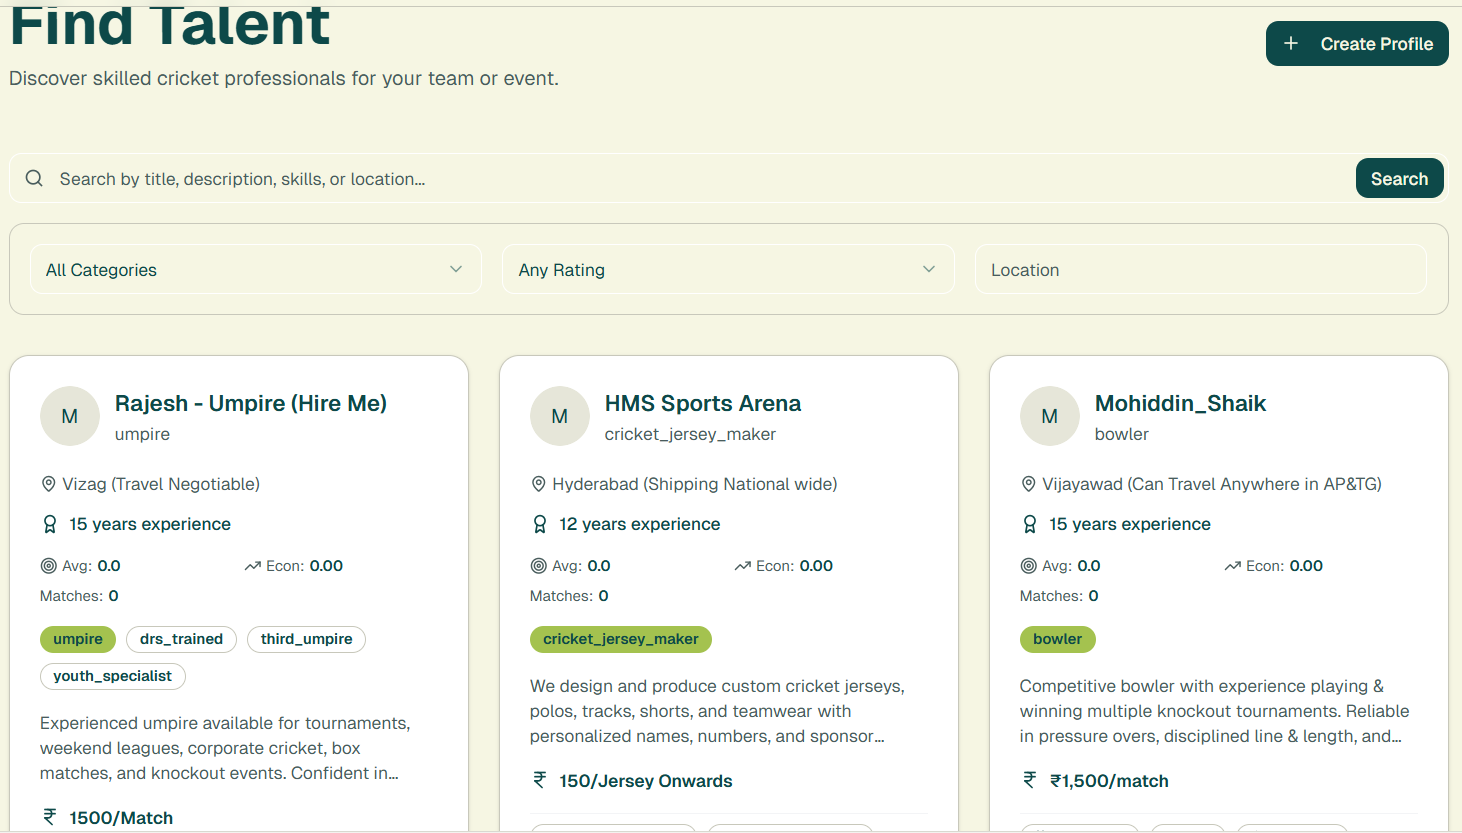Open the All Categories dropdown
The image size is (1462, 833).
255,269
